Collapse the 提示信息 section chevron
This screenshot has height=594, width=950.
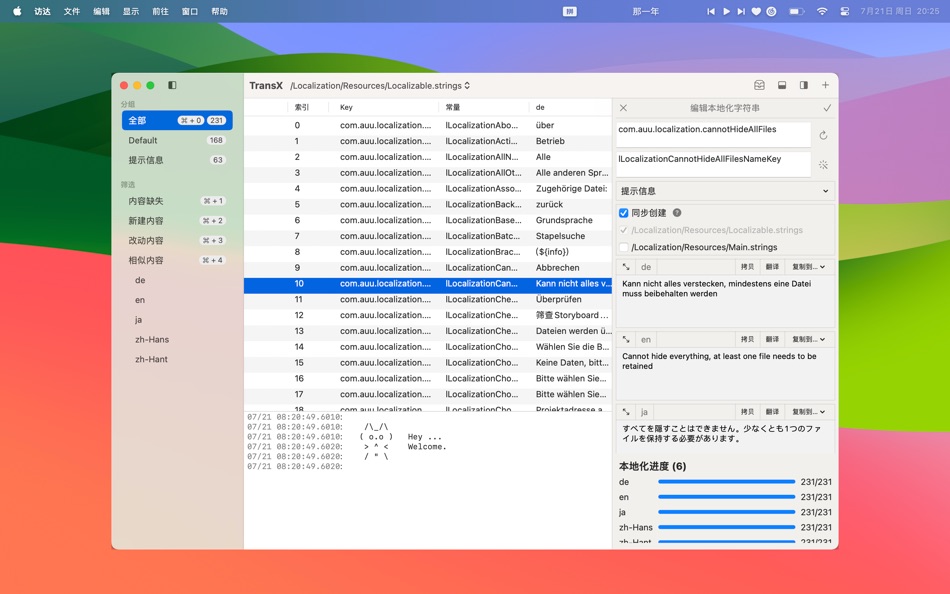pyautogui.click(x=825, y=189)
